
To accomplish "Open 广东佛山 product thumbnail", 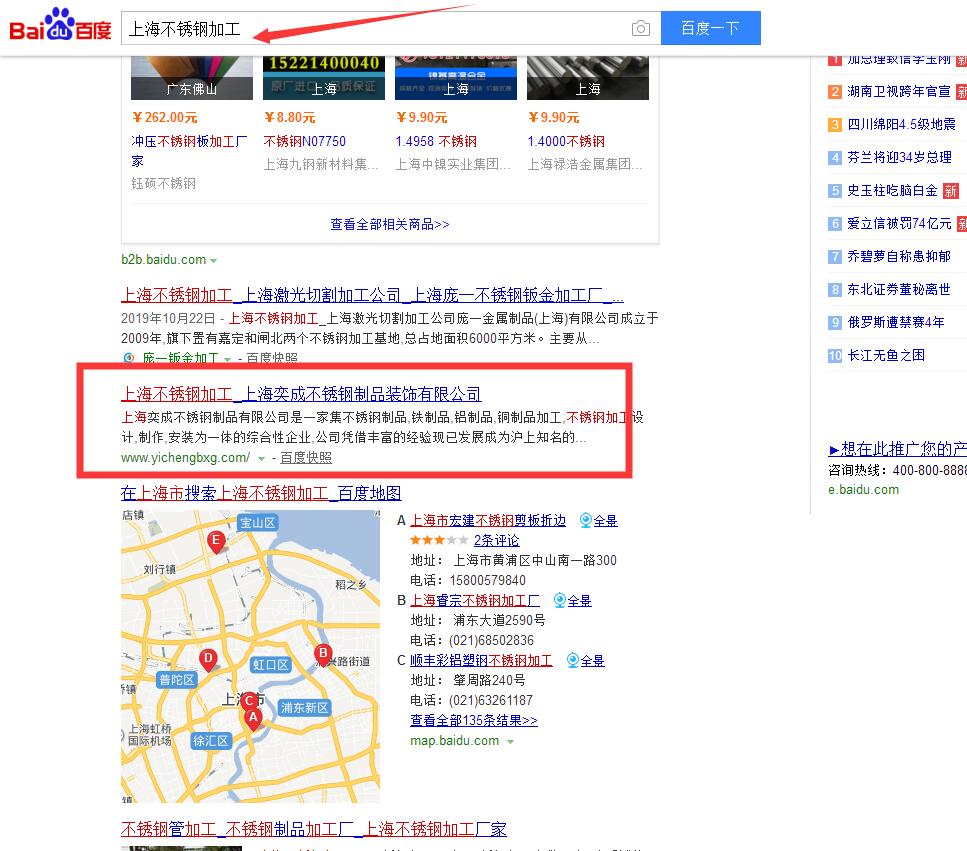I will click(x=192, y=78).
